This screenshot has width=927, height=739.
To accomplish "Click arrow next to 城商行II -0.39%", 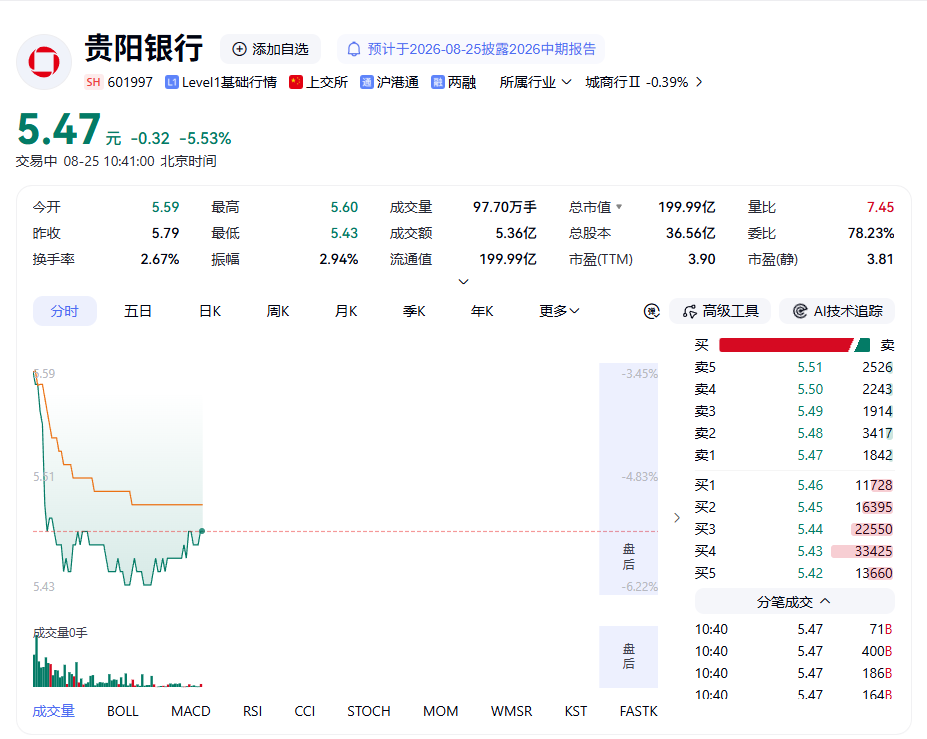I will [699, 82].
